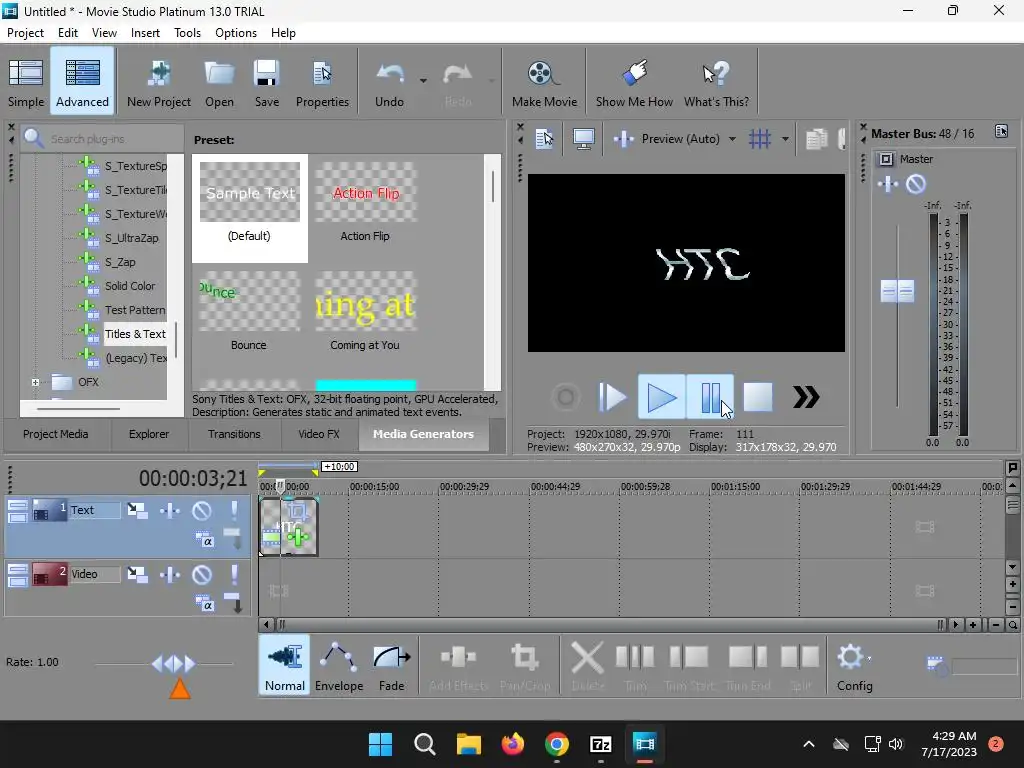Open the Undo history dropdown arrow
Screen dimensions: 1024x768
coord(423,81)
